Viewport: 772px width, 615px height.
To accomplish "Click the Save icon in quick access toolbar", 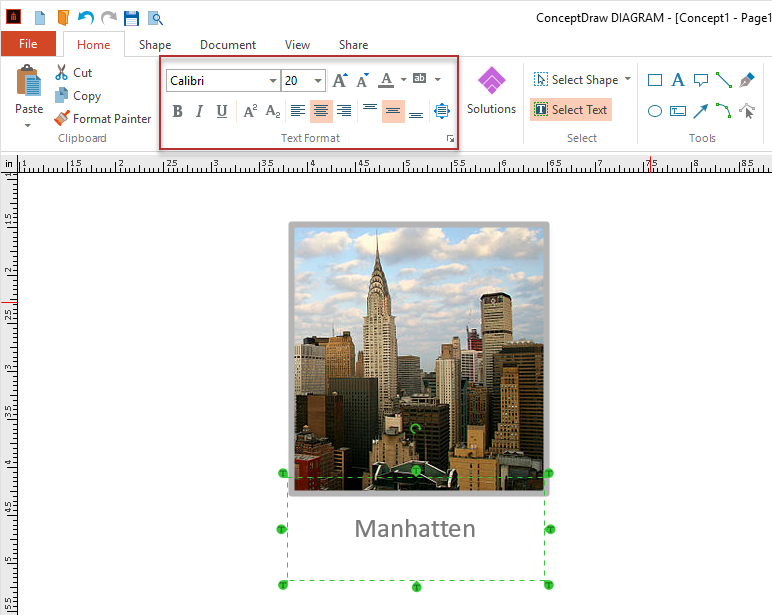I will click(x=131, y=18).
